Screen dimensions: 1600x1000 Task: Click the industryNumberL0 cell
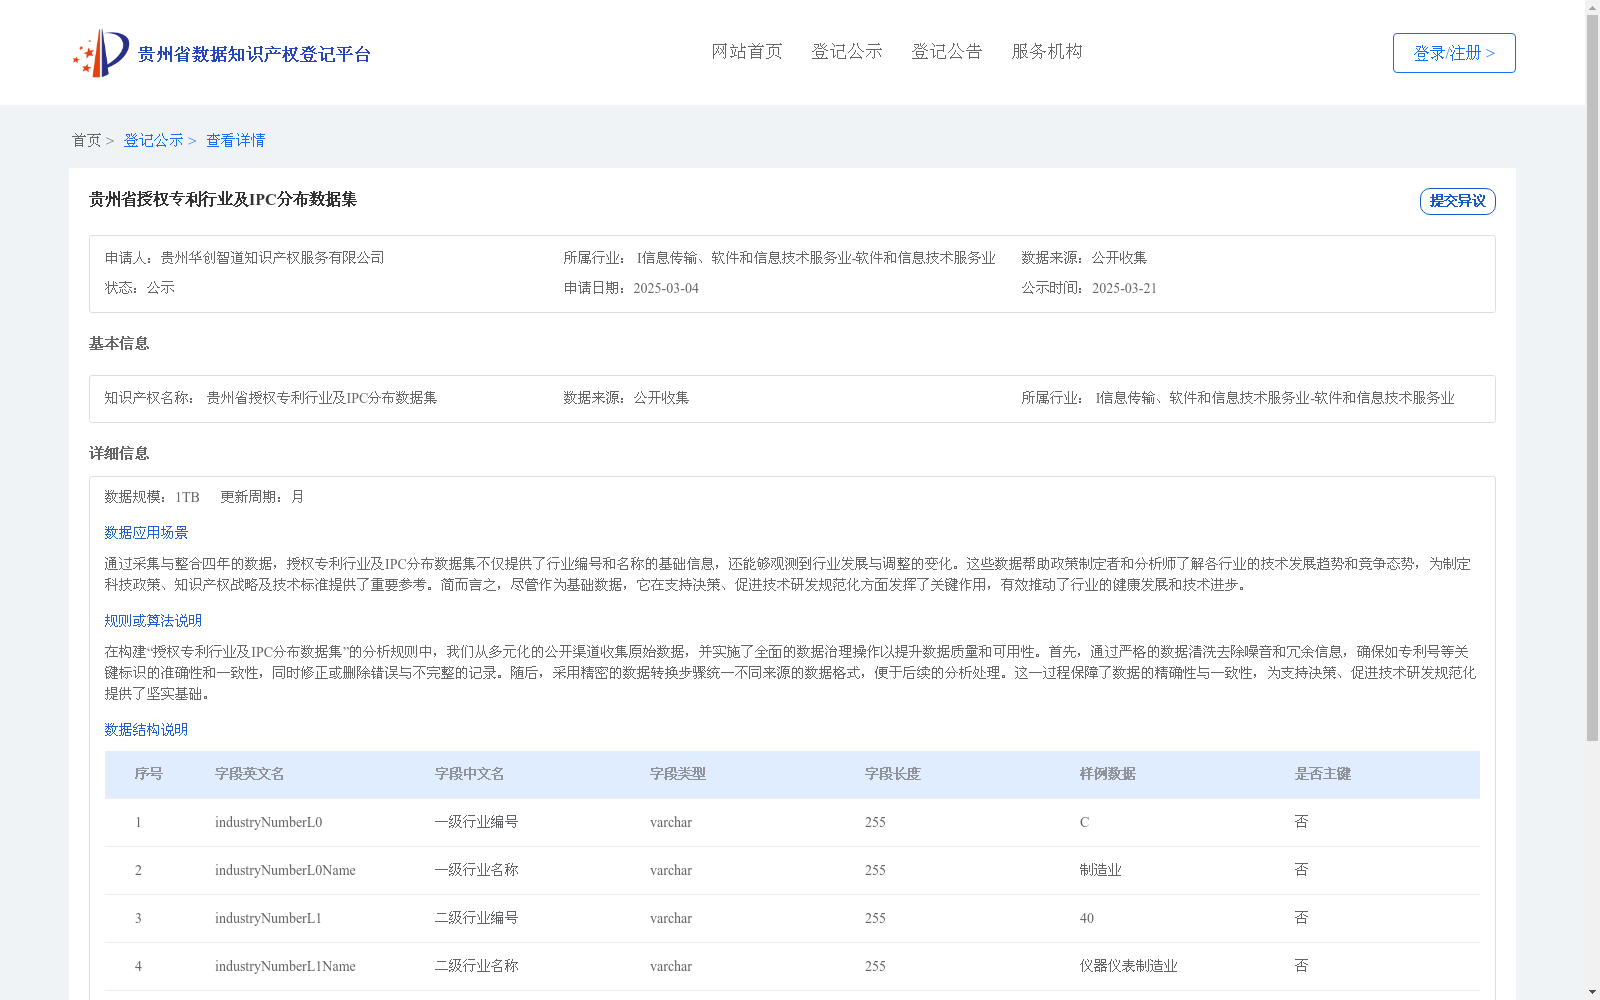click(x=268, y=822)
